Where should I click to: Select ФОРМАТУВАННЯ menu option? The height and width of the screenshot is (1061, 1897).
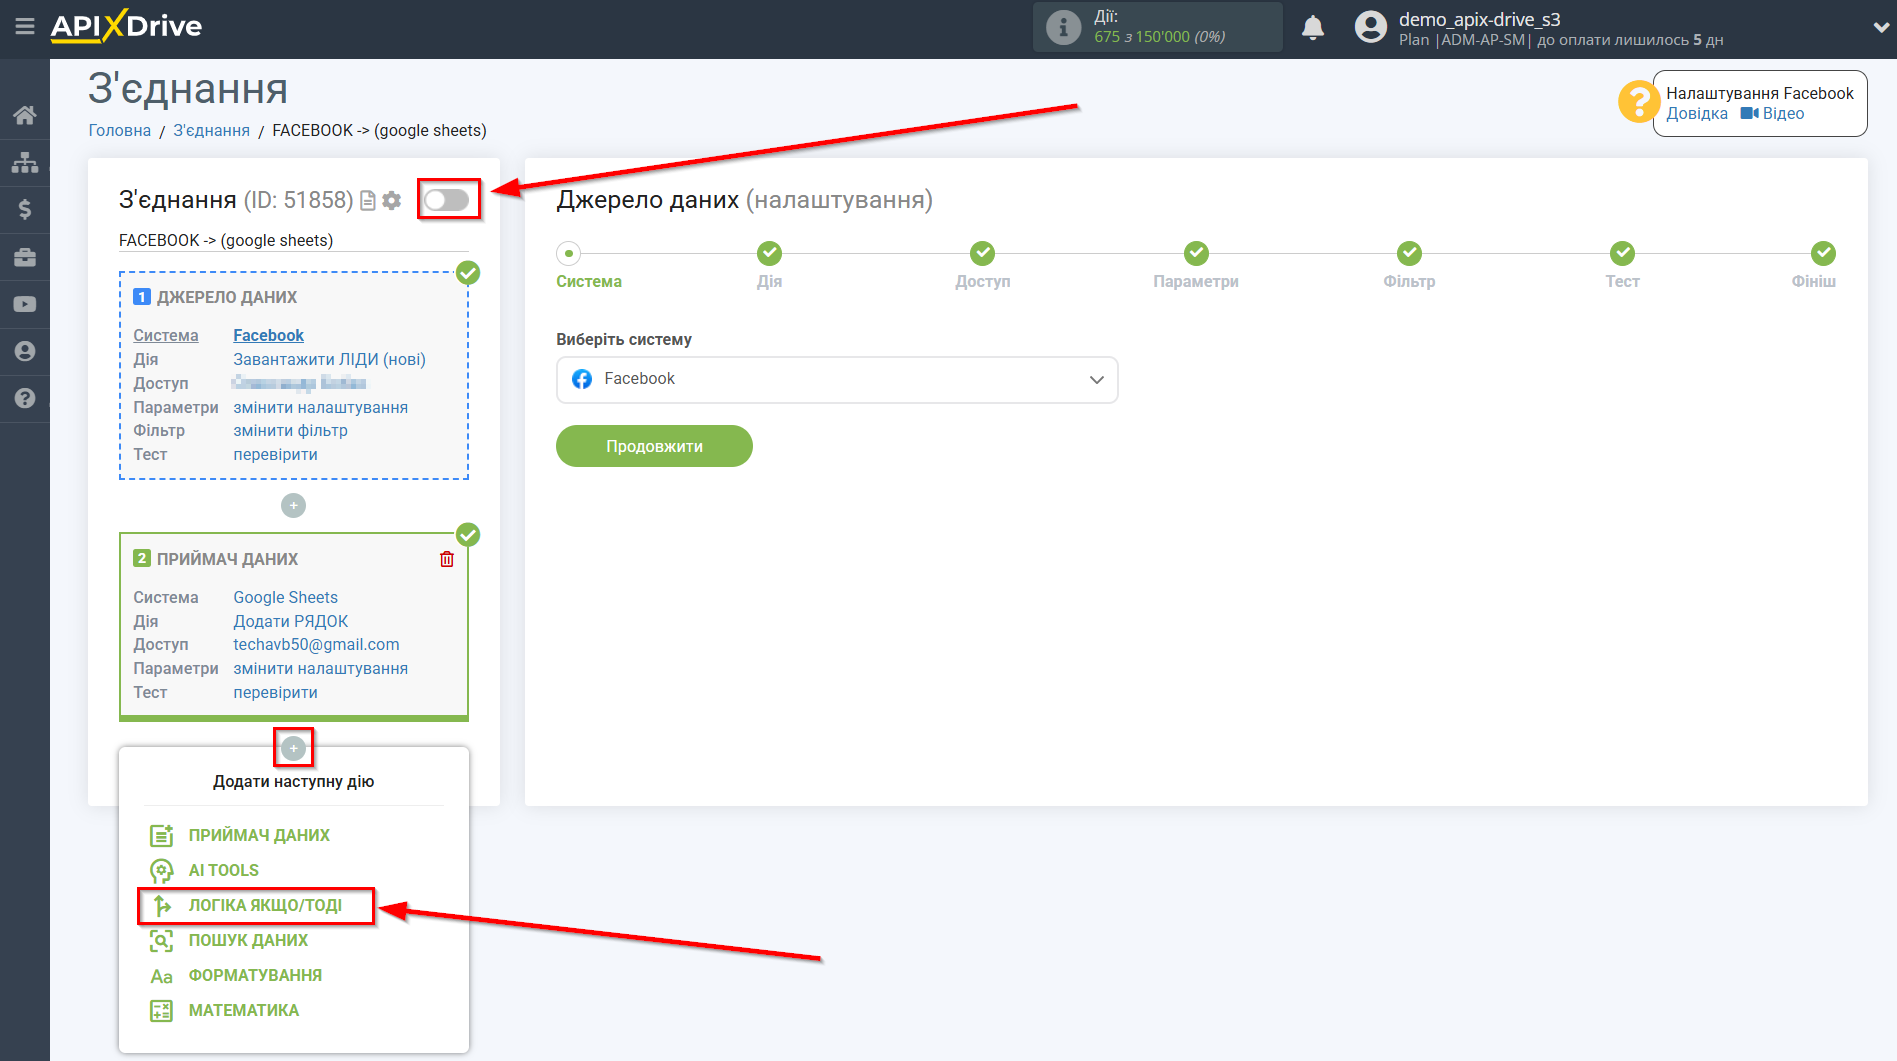click(x=236, y=975)
